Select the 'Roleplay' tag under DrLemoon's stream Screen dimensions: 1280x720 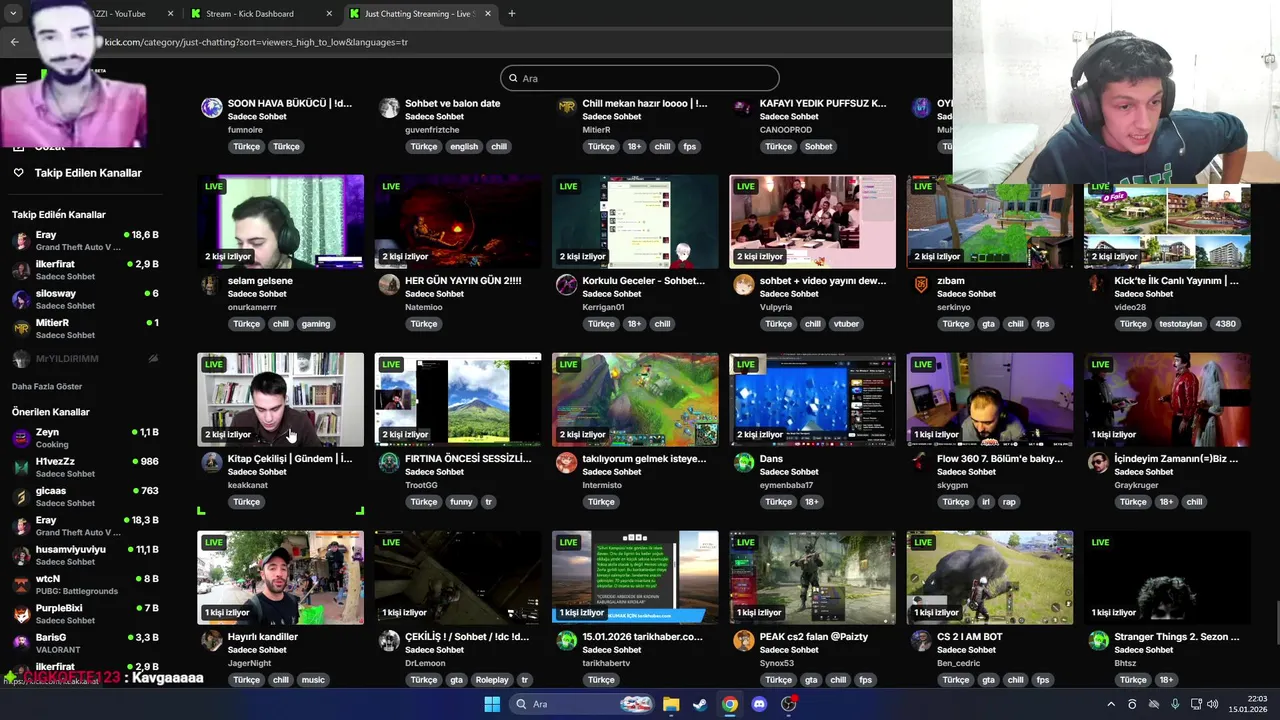click(492, 680)
